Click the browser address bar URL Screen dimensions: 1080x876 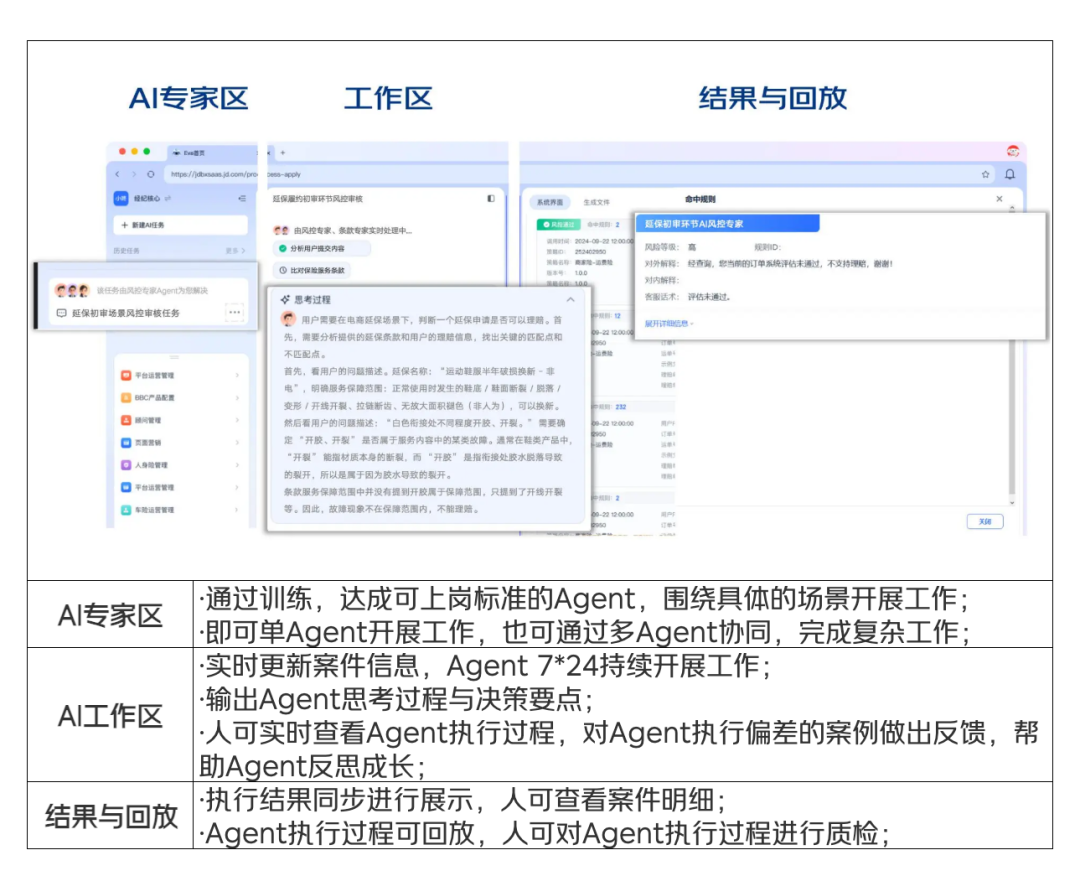(212, 174)
